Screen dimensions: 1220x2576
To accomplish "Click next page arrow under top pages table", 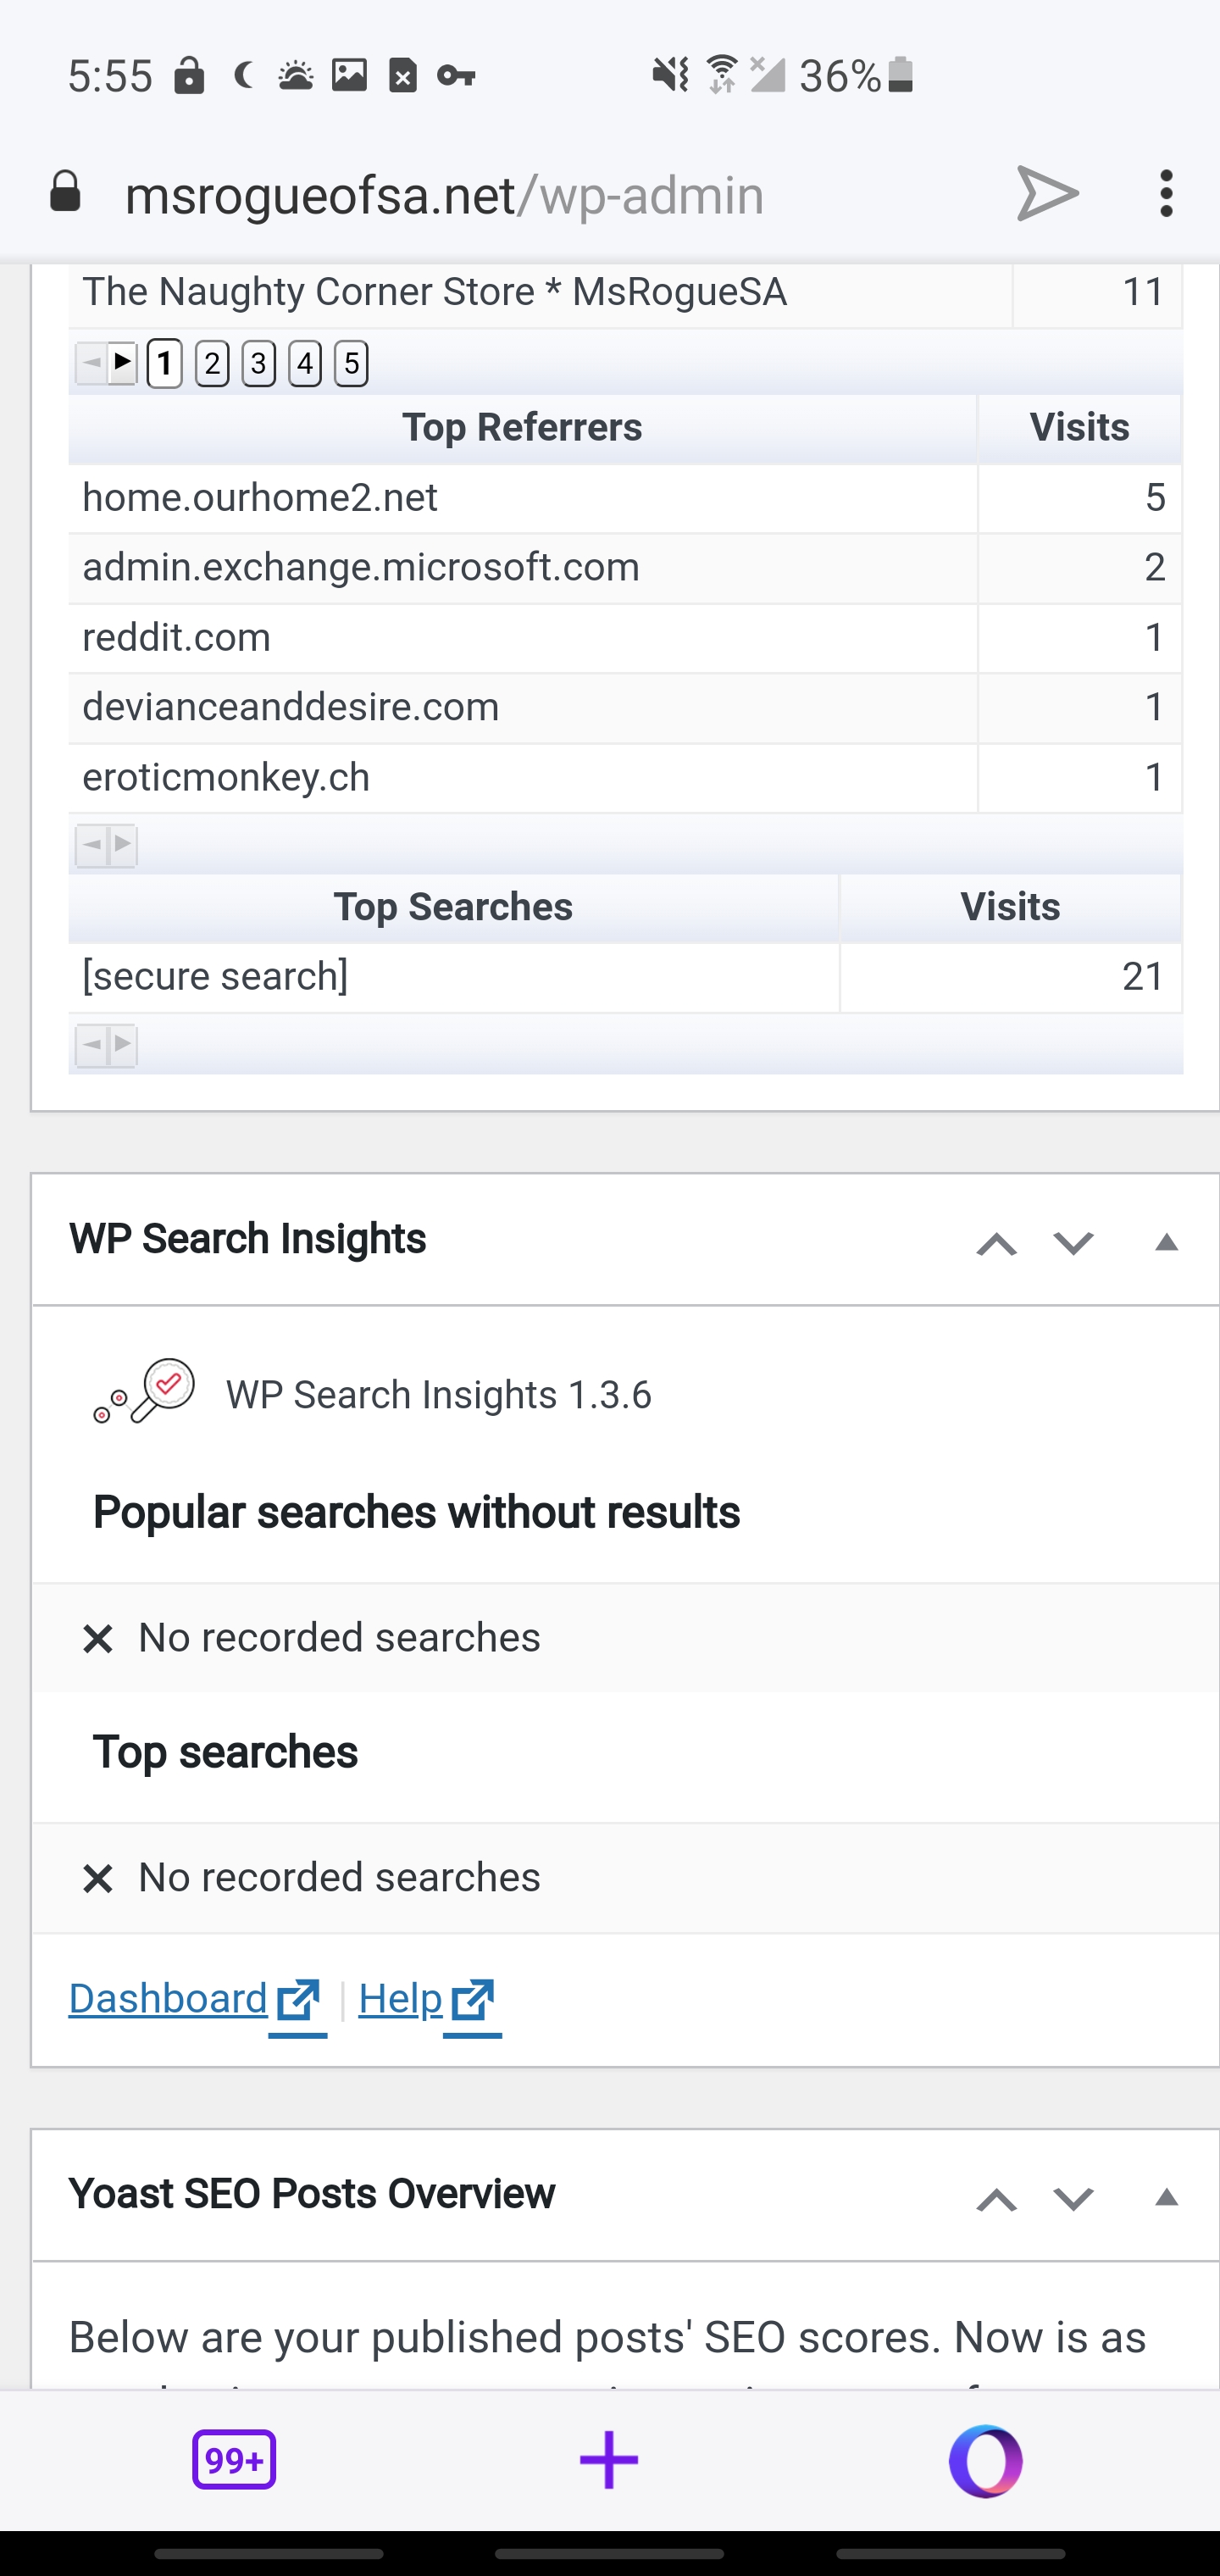I will pyautogui.click(x=122, y=363).
